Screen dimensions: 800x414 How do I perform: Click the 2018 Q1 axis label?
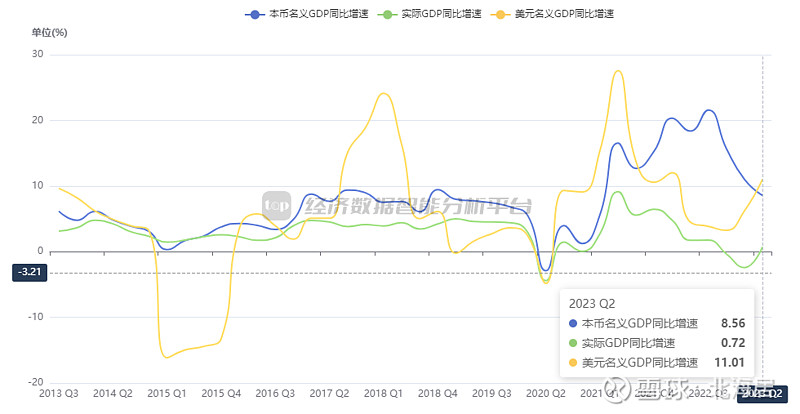coord(383,394)
